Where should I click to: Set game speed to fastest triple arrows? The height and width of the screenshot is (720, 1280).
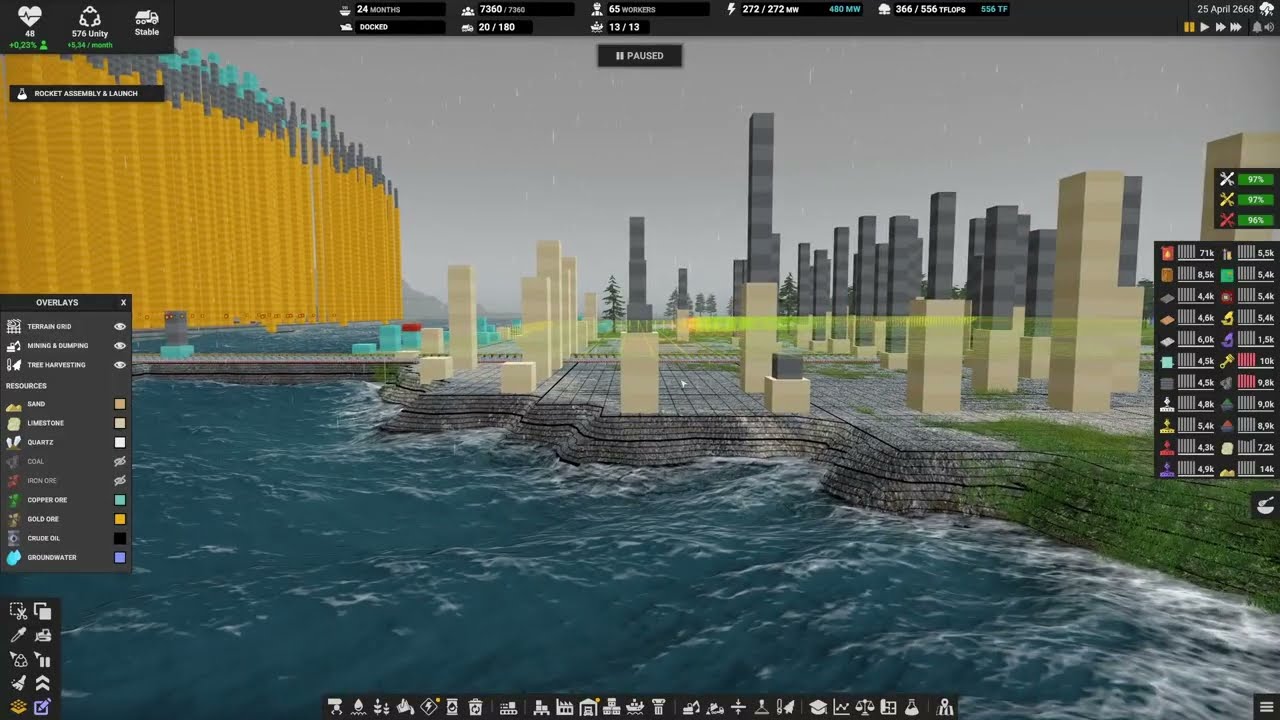(x=1237, y=28)
